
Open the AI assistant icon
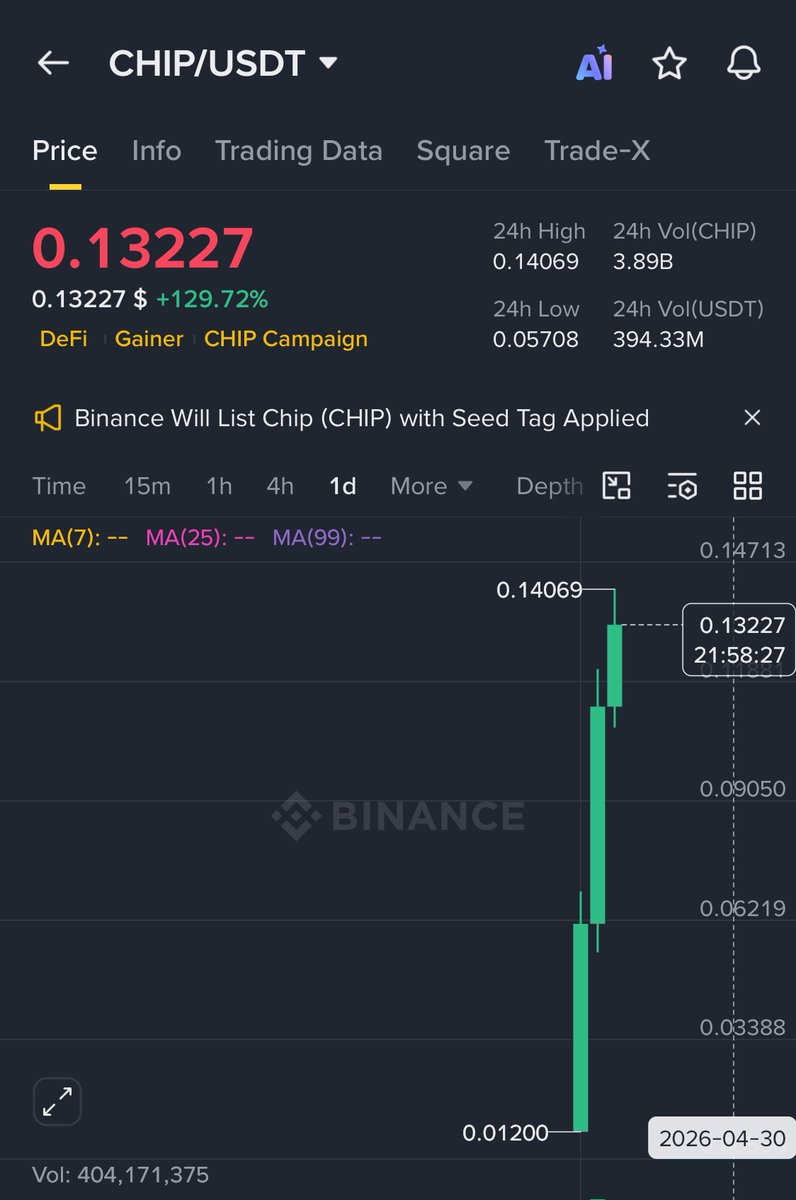594,65
